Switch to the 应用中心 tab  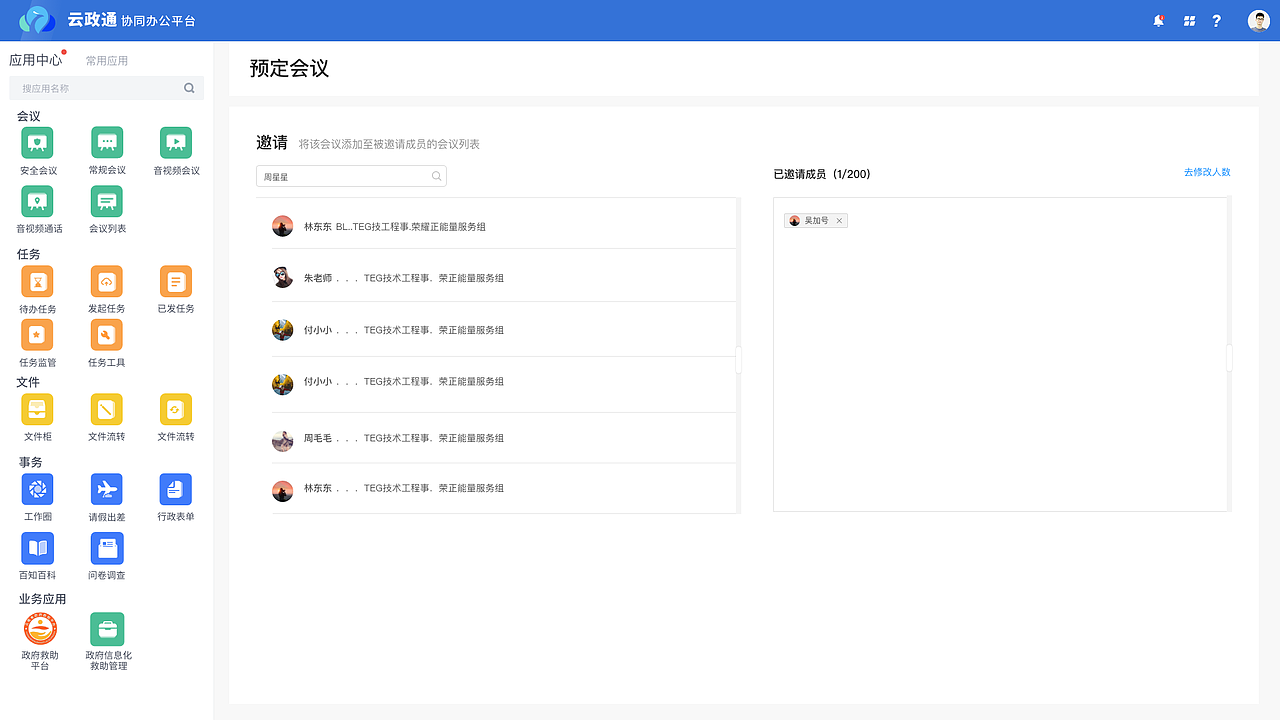(35, 60)
